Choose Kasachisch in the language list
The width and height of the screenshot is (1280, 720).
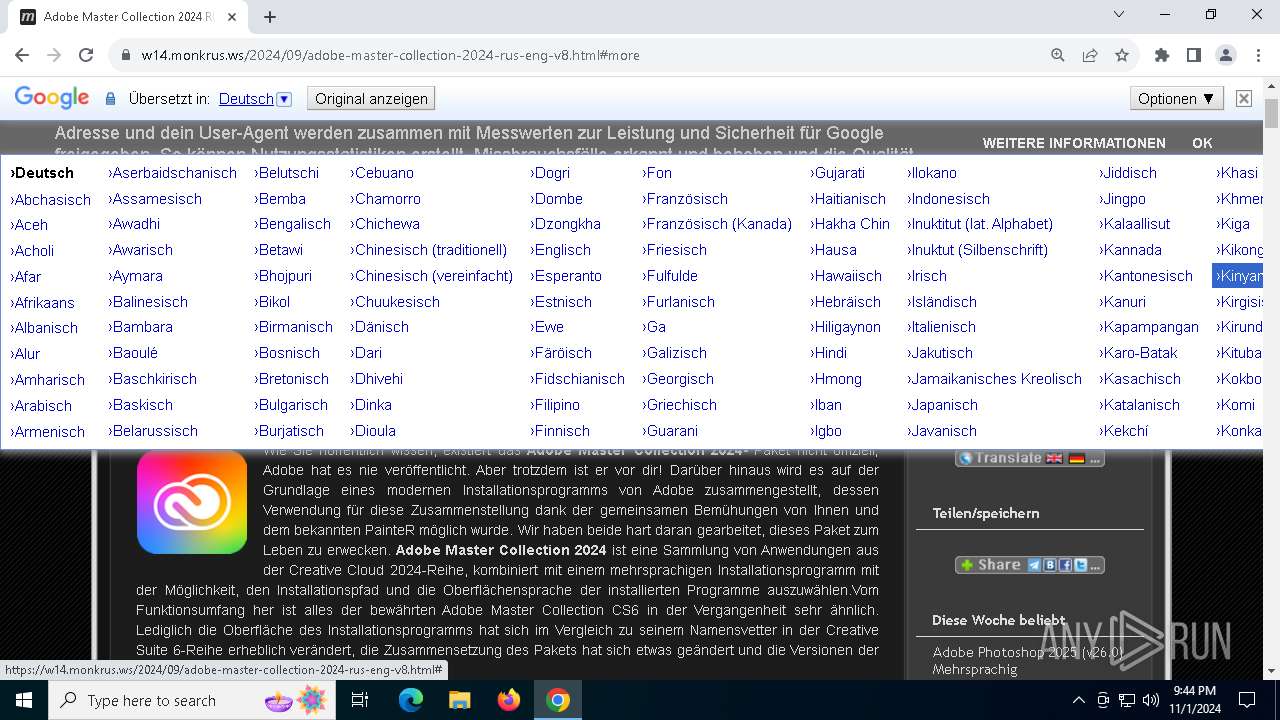(x=1140, y=379)
